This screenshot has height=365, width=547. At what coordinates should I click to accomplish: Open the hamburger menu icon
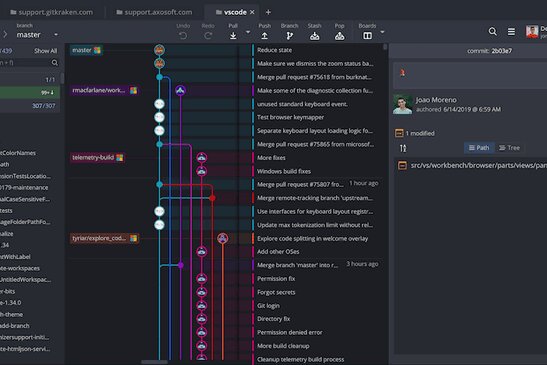511,32
